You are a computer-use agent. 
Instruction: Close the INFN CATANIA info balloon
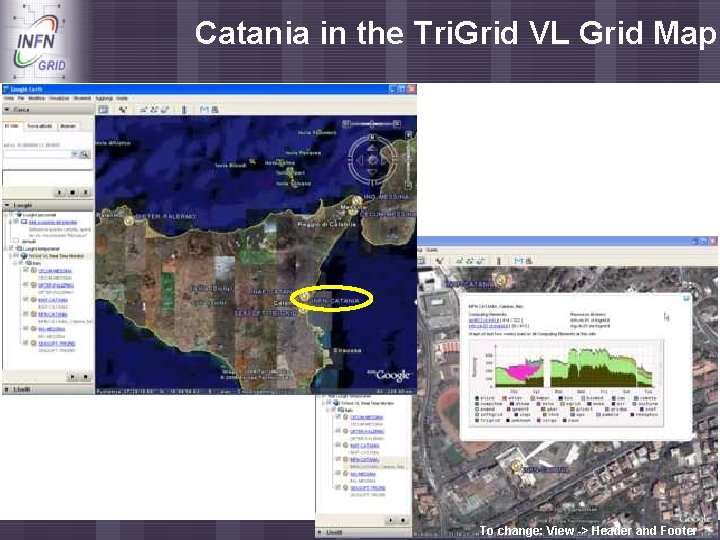click(x=686, y=298)
